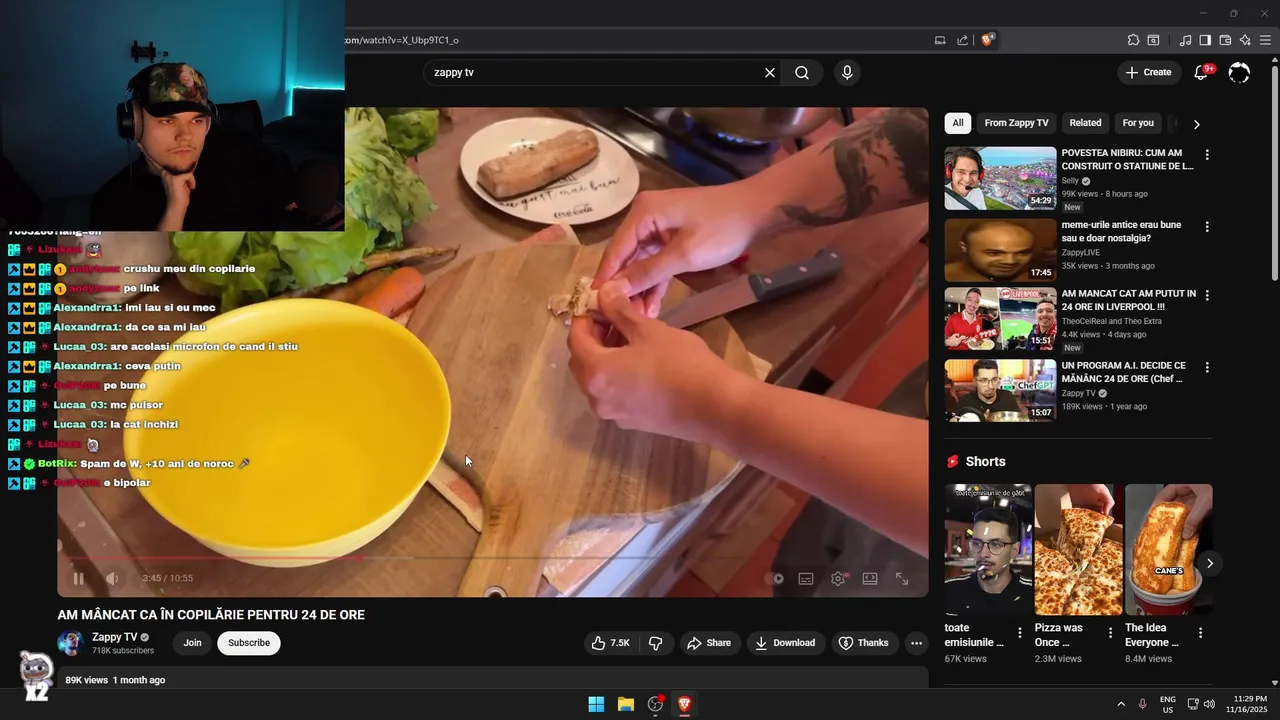Click the Thanks button
This screenshot has width=1280, height=720.
(863, 643)
